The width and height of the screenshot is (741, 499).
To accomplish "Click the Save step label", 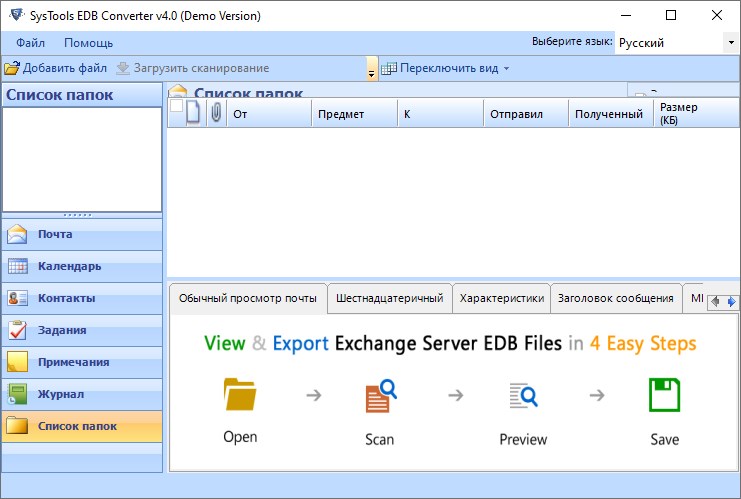I will pos(664,439).
